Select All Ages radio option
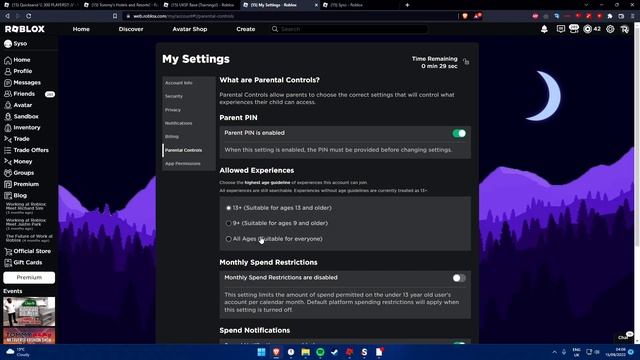The width and height of the screenshot is (640, 360). 229,239
